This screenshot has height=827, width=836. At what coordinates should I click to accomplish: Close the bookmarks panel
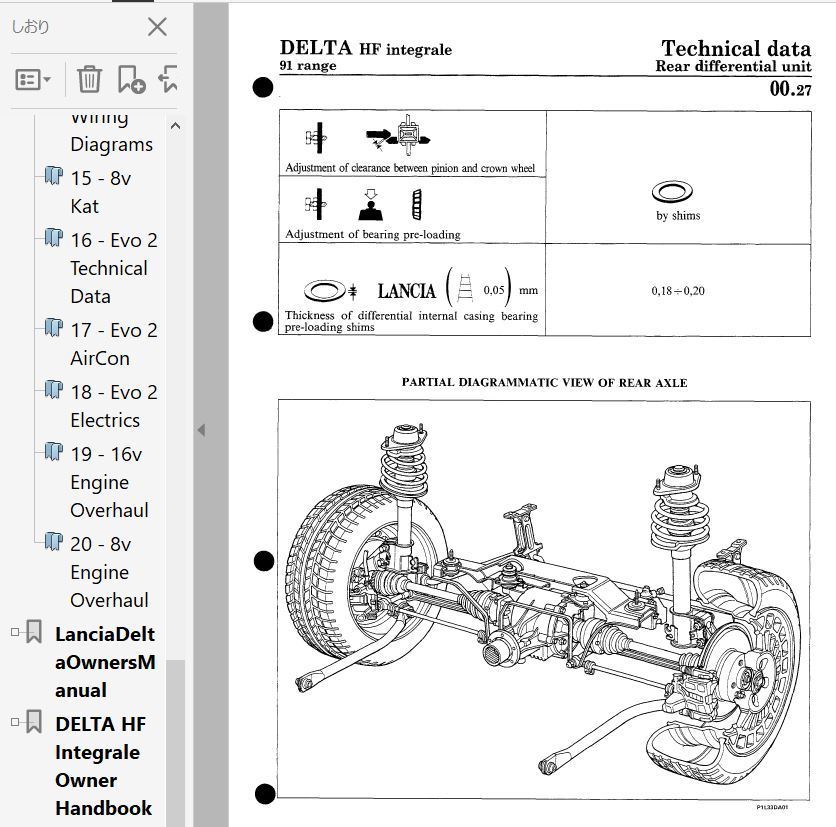[157, 27]
